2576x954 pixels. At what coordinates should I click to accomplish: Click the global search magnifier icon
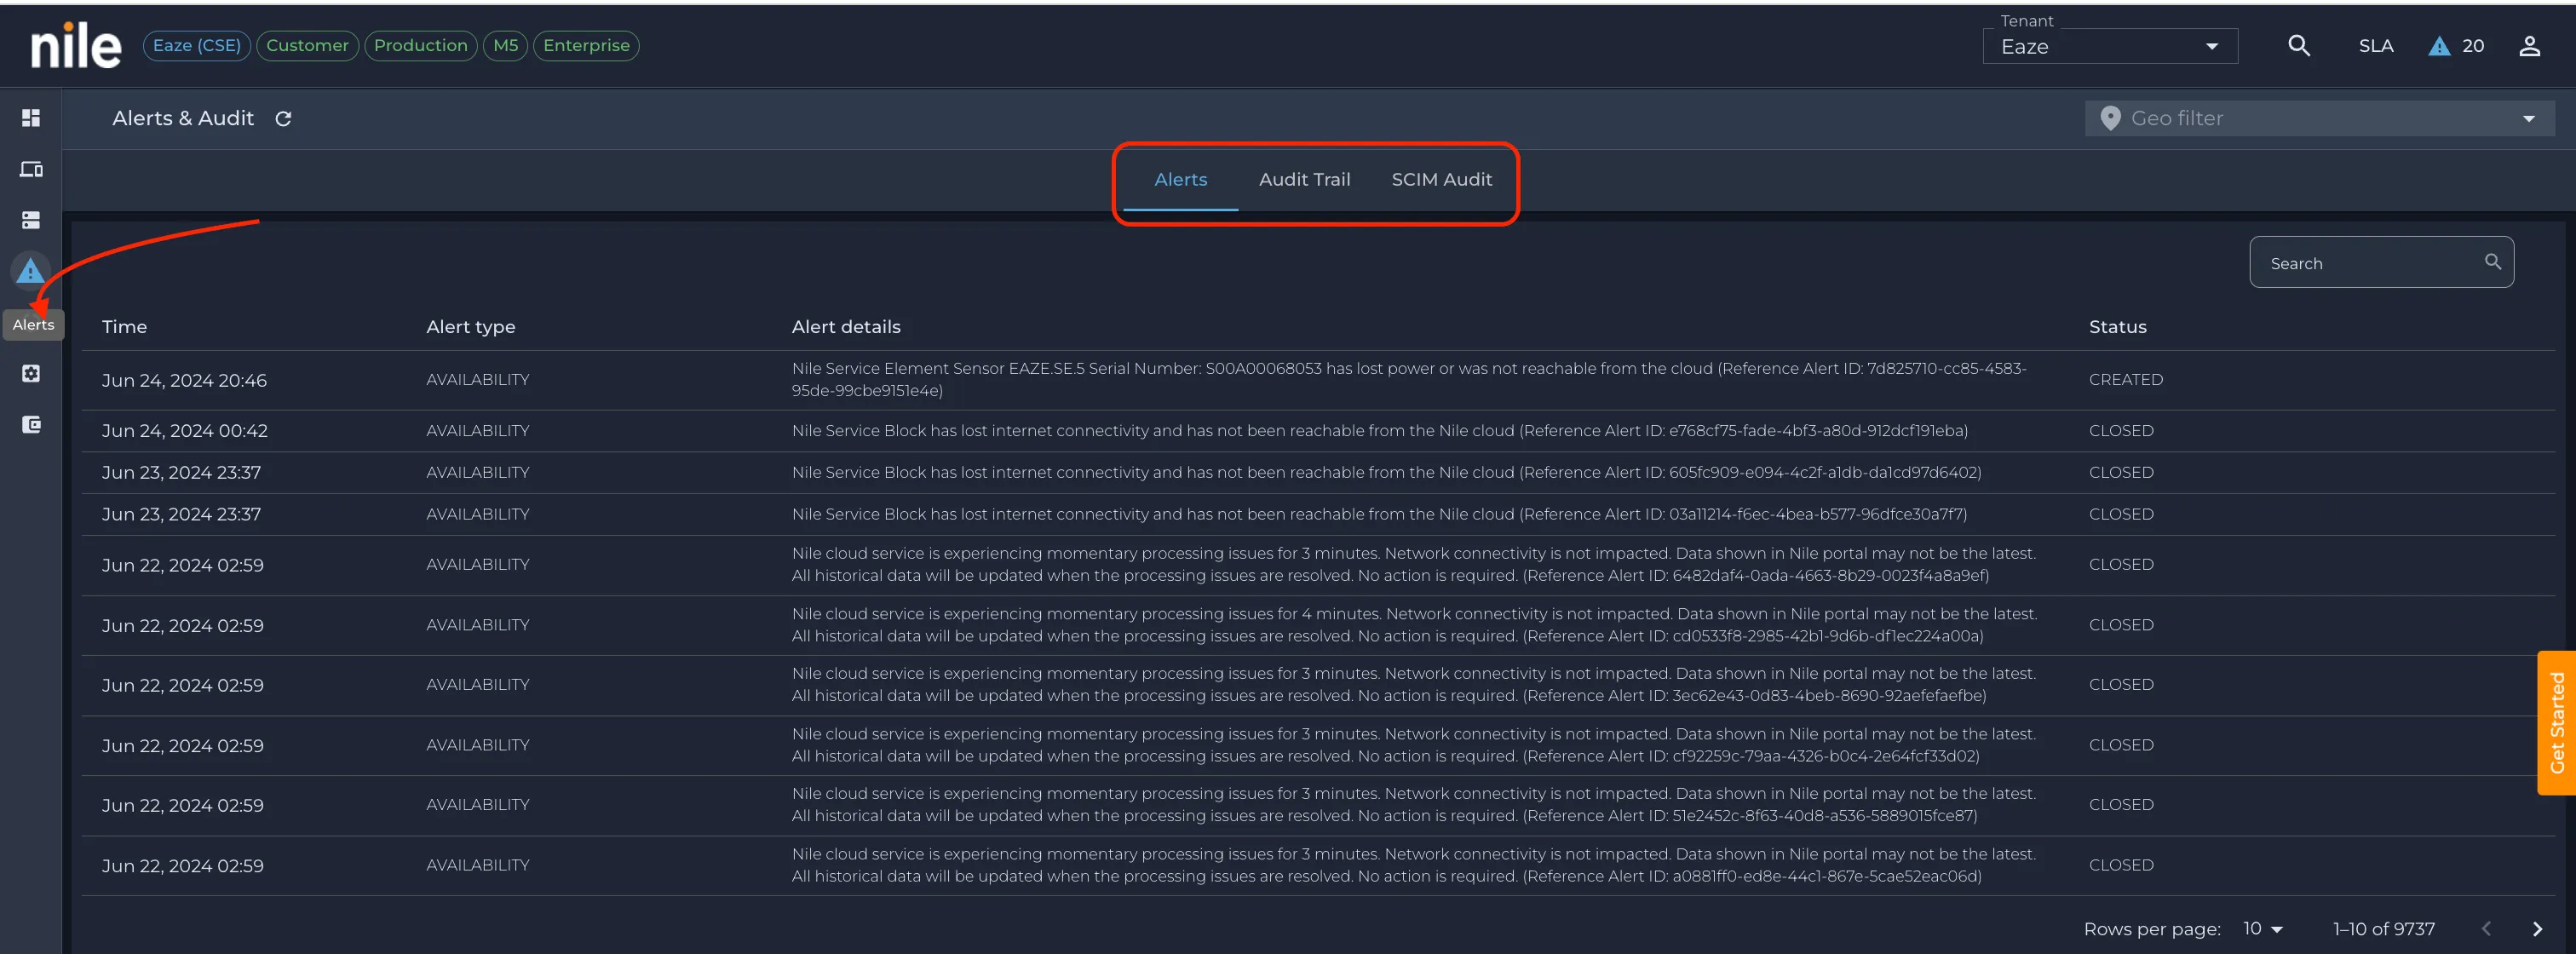pyautogui.click(x=2298, y=46)
